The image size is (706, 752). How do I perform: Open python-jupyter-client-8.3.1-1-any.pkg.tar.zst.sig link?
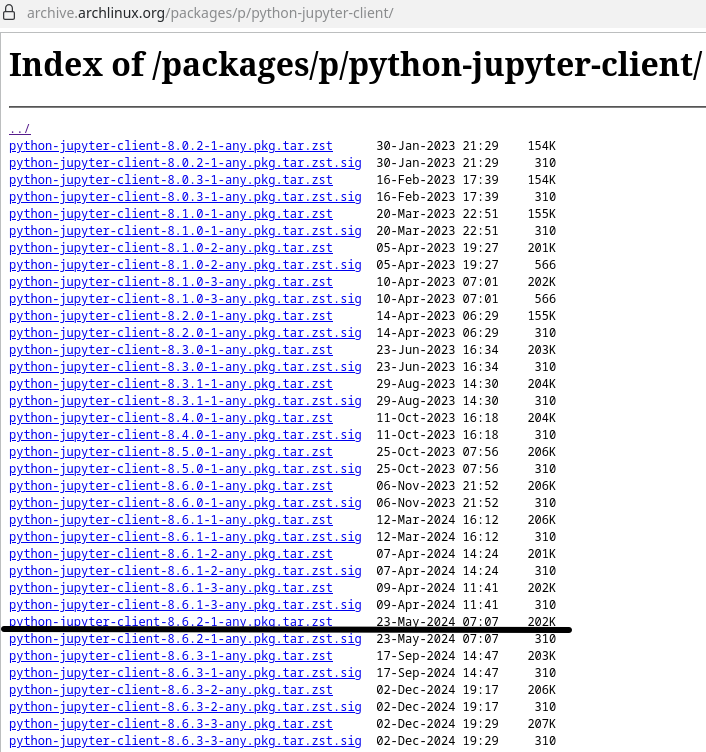(x=185, y=401)
